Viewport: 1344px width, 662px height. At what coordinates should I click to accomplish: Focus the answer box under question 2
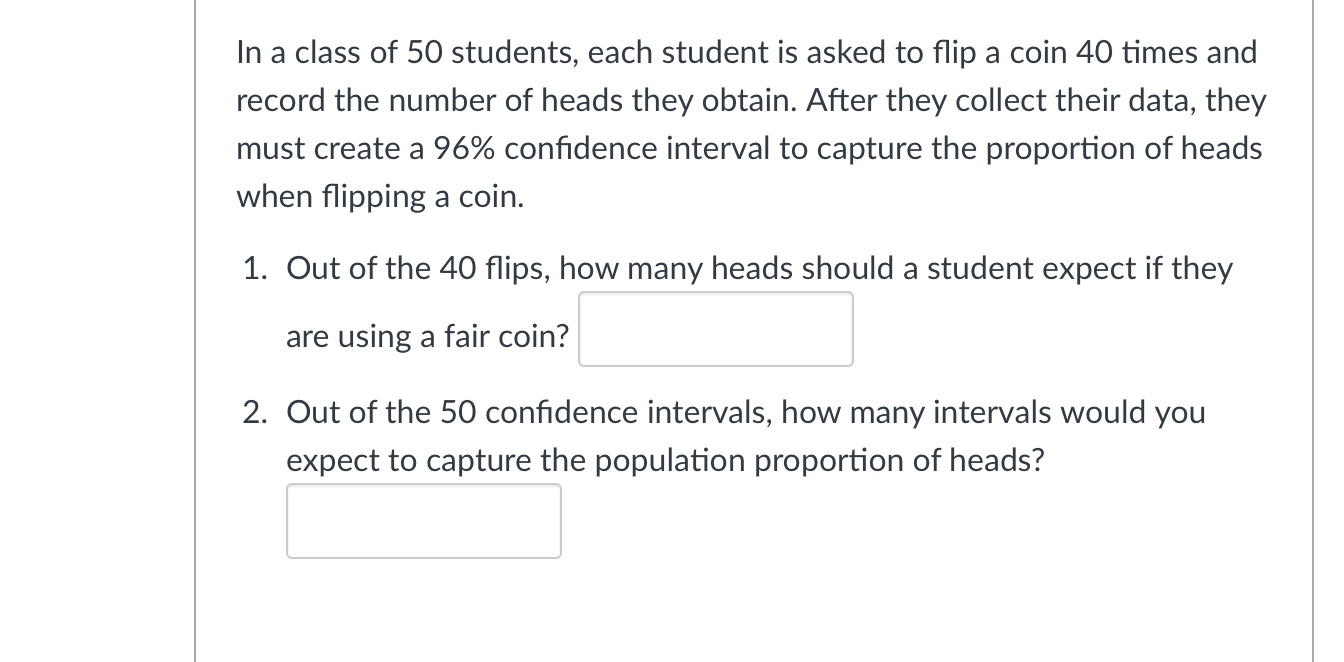point(424,521)
